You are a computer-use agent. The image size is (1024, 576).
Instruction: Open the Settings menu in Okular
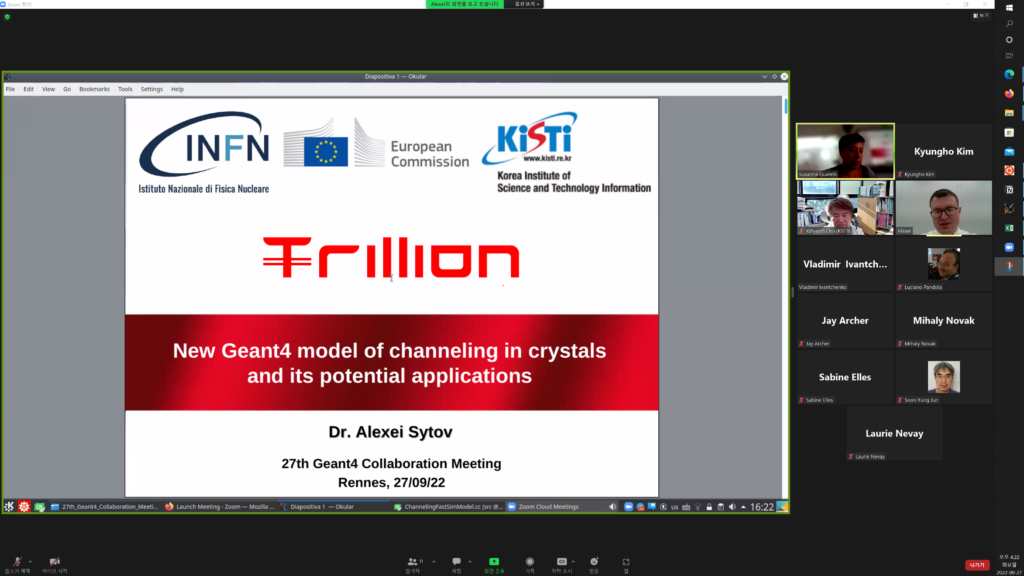(x=152, y=89)
